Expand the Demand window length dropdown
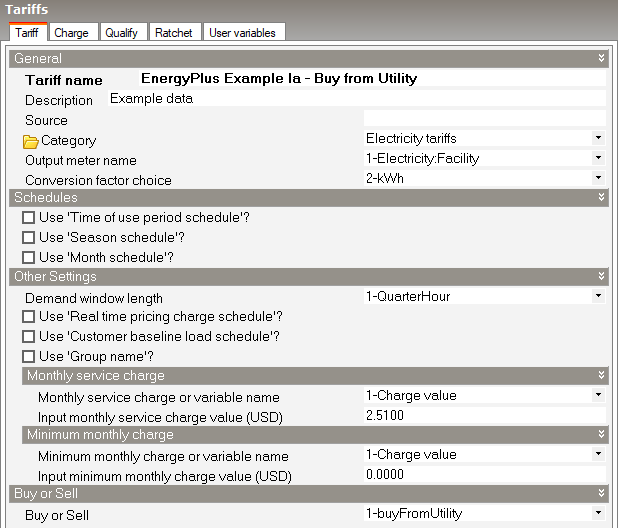618x528 pixels. tap(598, 297)
